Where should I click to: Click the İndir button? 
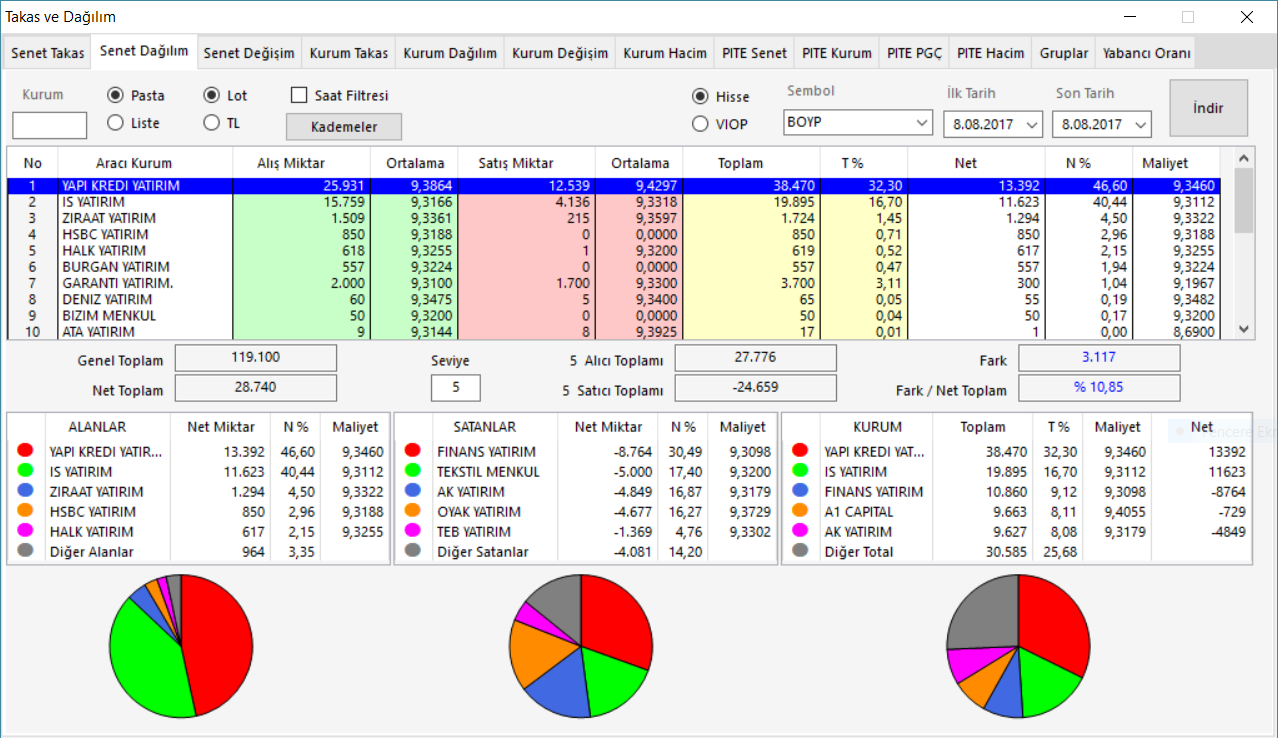tap(1208, 108)
